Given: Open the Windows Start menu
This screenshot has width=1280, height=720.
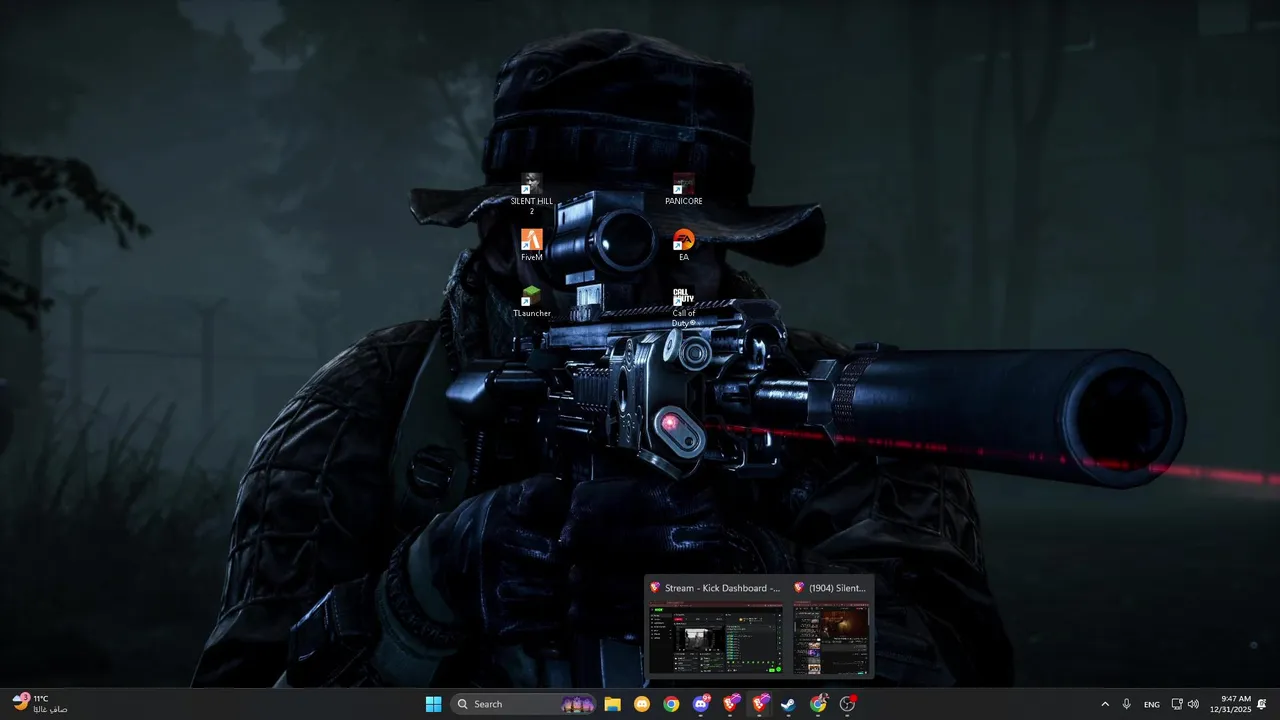Looking at the screenshot, I should tap(434, 704).
